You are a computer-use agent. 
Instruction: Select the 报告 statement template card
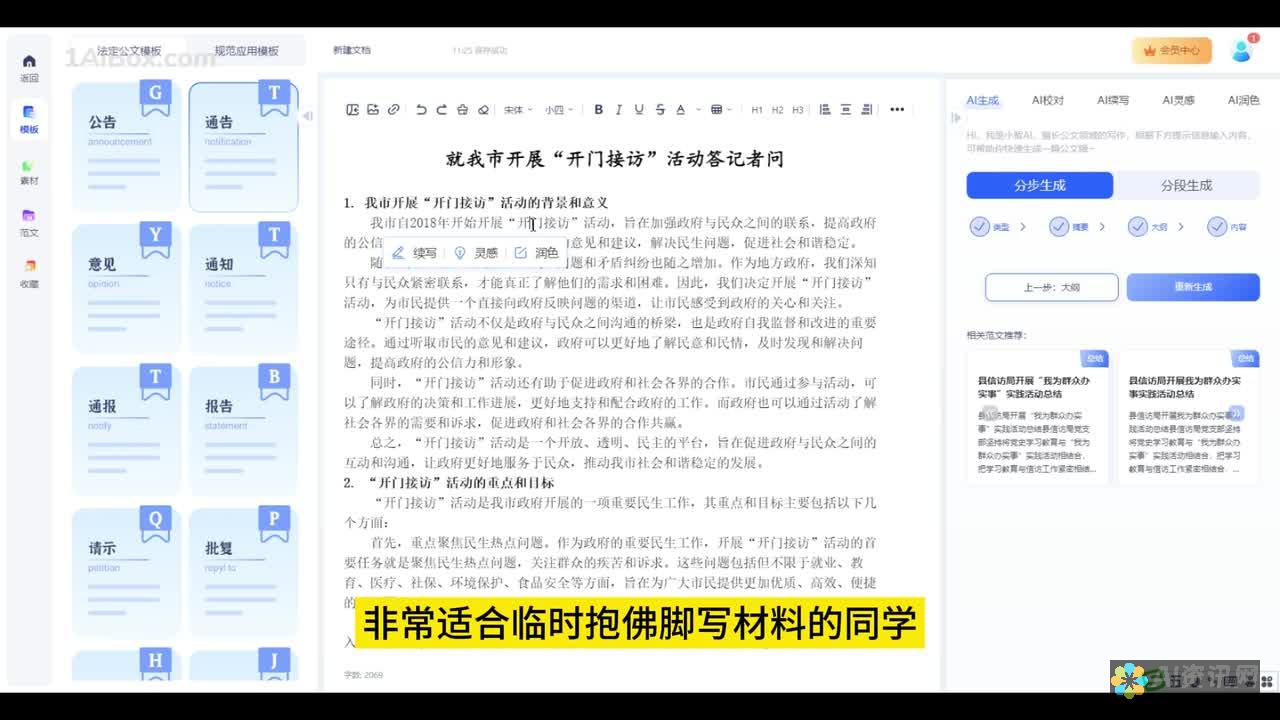click(x=243, y=431)
